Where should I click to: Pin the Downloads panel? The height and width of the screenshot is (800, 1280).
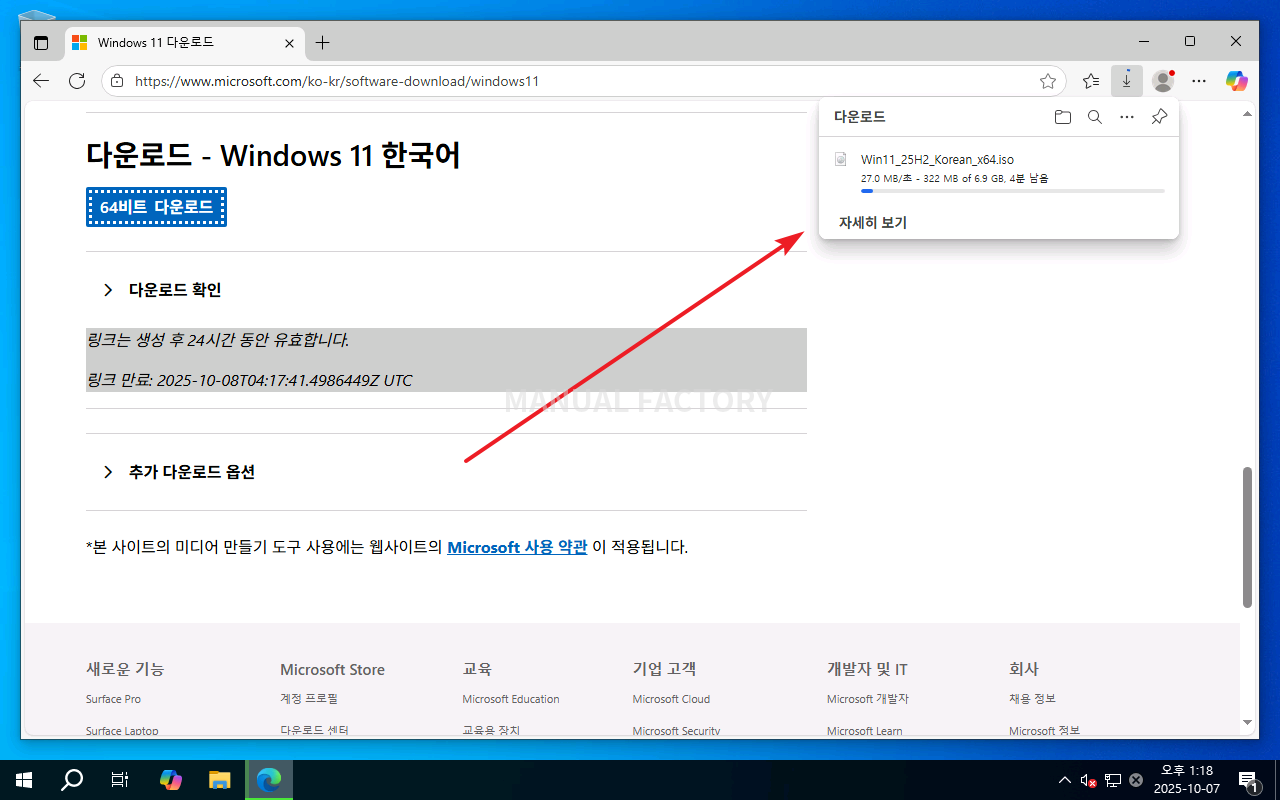click(x=1159, y=117)
